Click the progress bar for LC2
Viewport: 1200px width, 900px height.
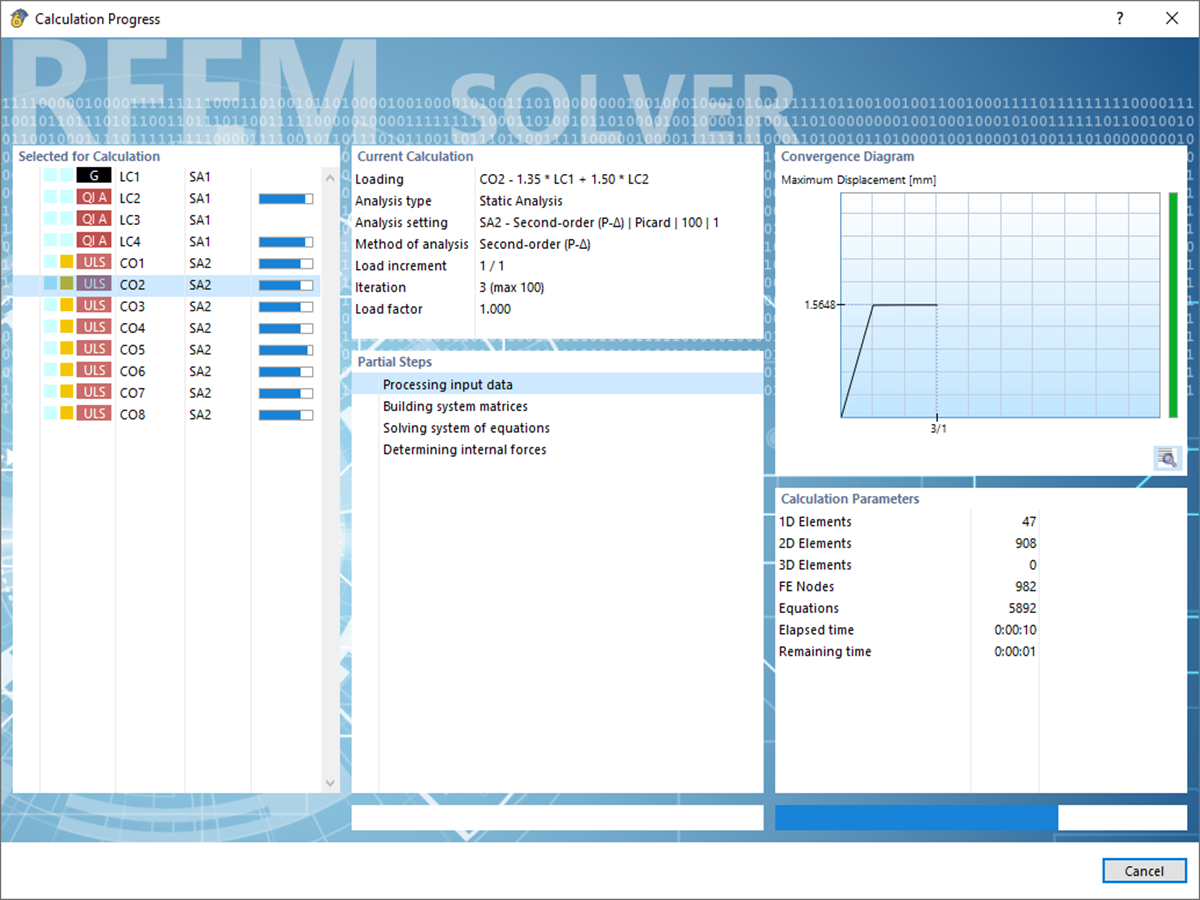coord(286,198)
